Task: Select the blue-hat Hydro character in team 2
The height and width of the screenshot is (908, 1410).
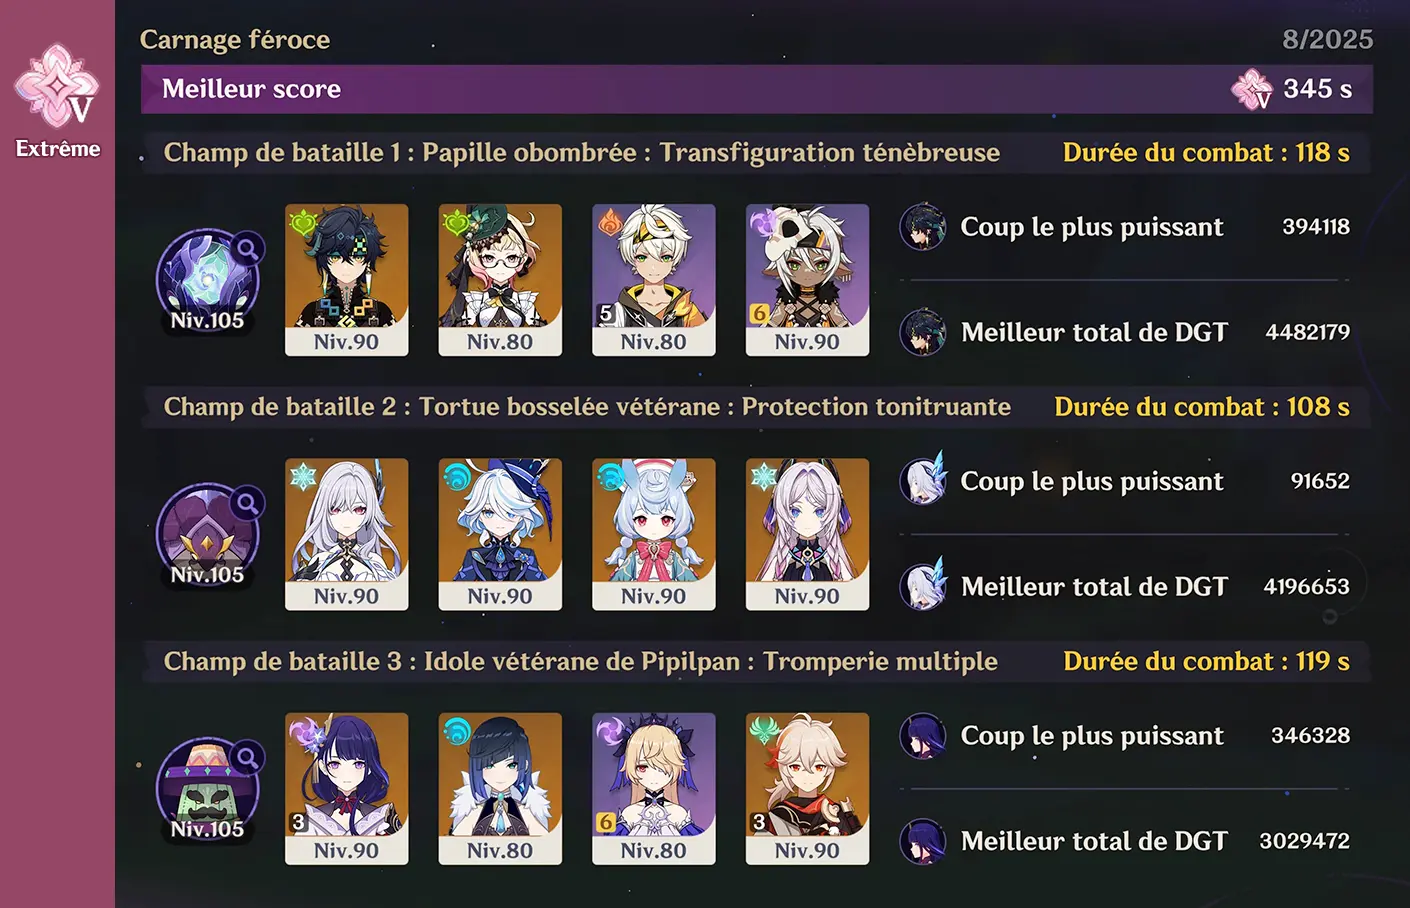Action: pyautogui.click(x=500, y=534)
